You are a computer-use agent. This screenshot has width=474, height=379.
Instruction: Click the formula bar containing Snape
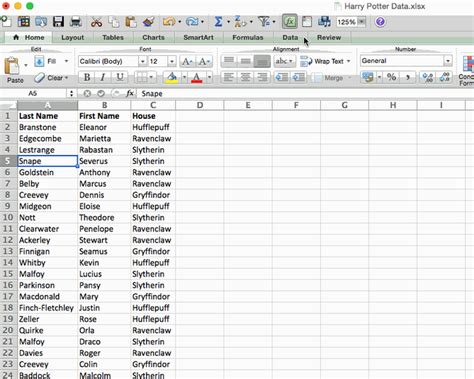[x=305, y=94]
